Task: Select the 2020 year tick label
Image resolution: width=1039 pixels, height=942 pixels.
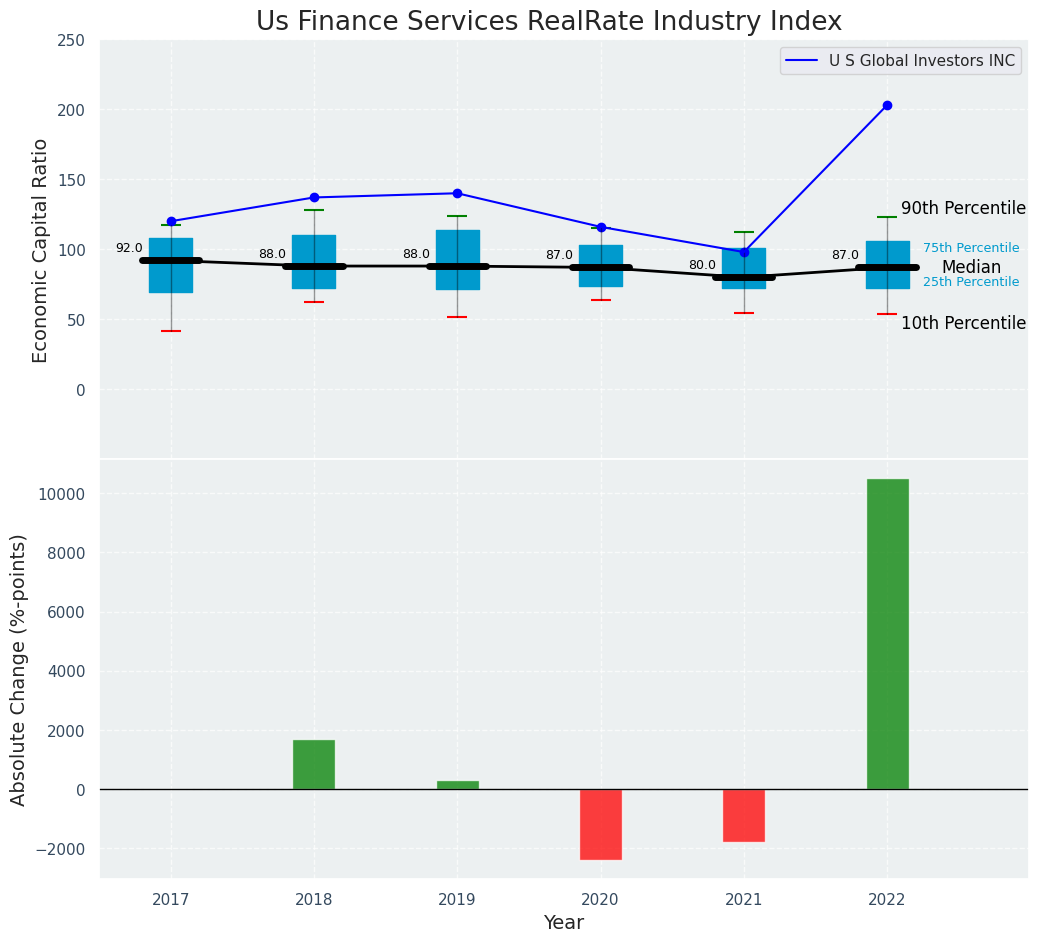Action: point(601,900)
